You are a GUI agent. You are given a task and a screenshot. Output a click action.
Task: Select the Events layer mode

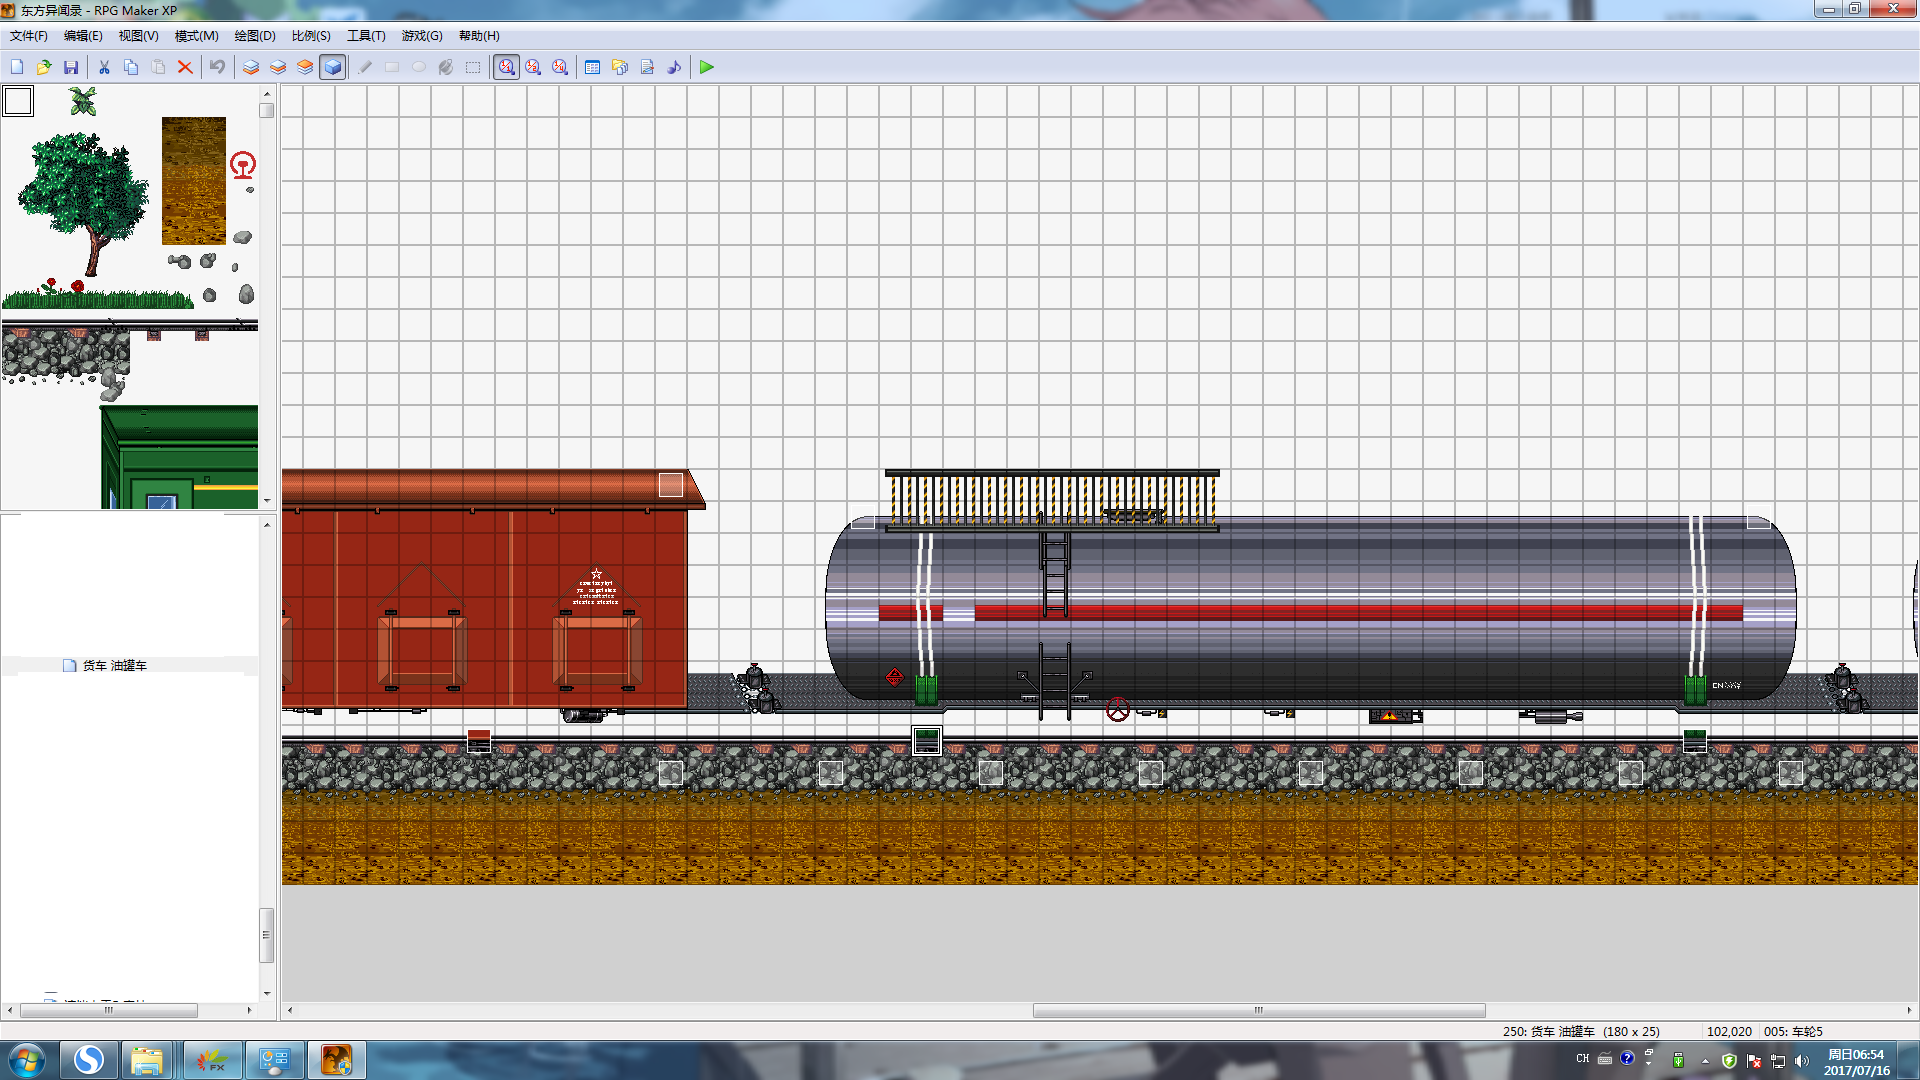tap(333, 67)
